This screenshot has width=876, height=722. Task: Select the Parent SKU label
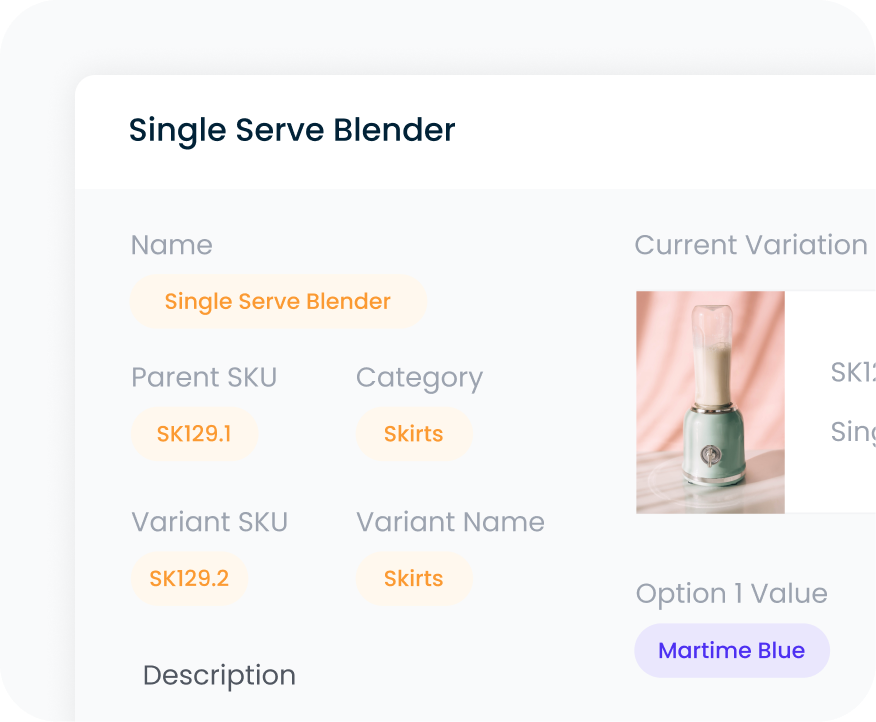point(203,377)
